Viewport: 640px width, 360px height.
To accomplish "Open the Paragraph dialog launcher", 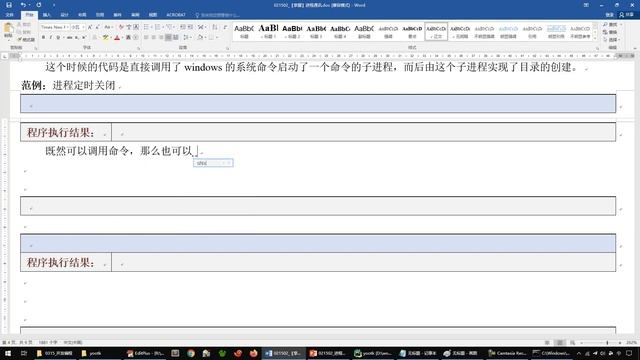I will tap(228, 48).
